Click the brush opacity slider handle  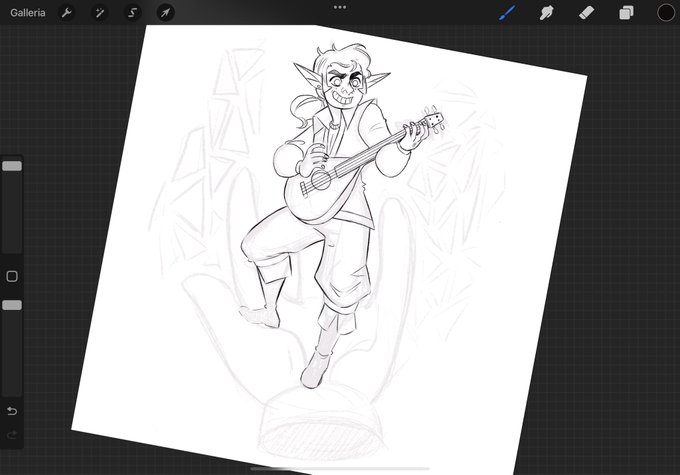point(12,305)
